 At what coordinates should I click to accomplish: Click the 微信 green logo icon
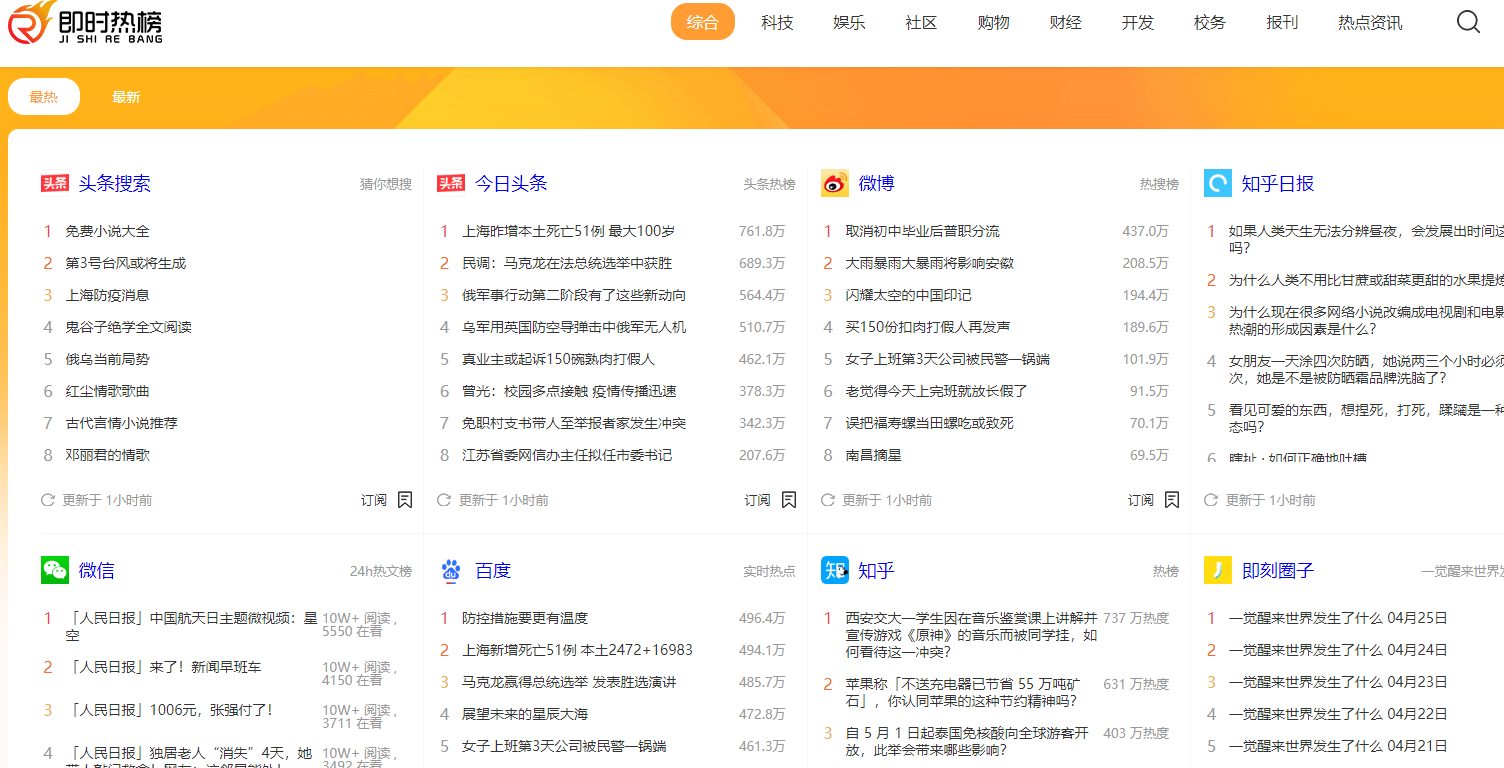(55, 570)
